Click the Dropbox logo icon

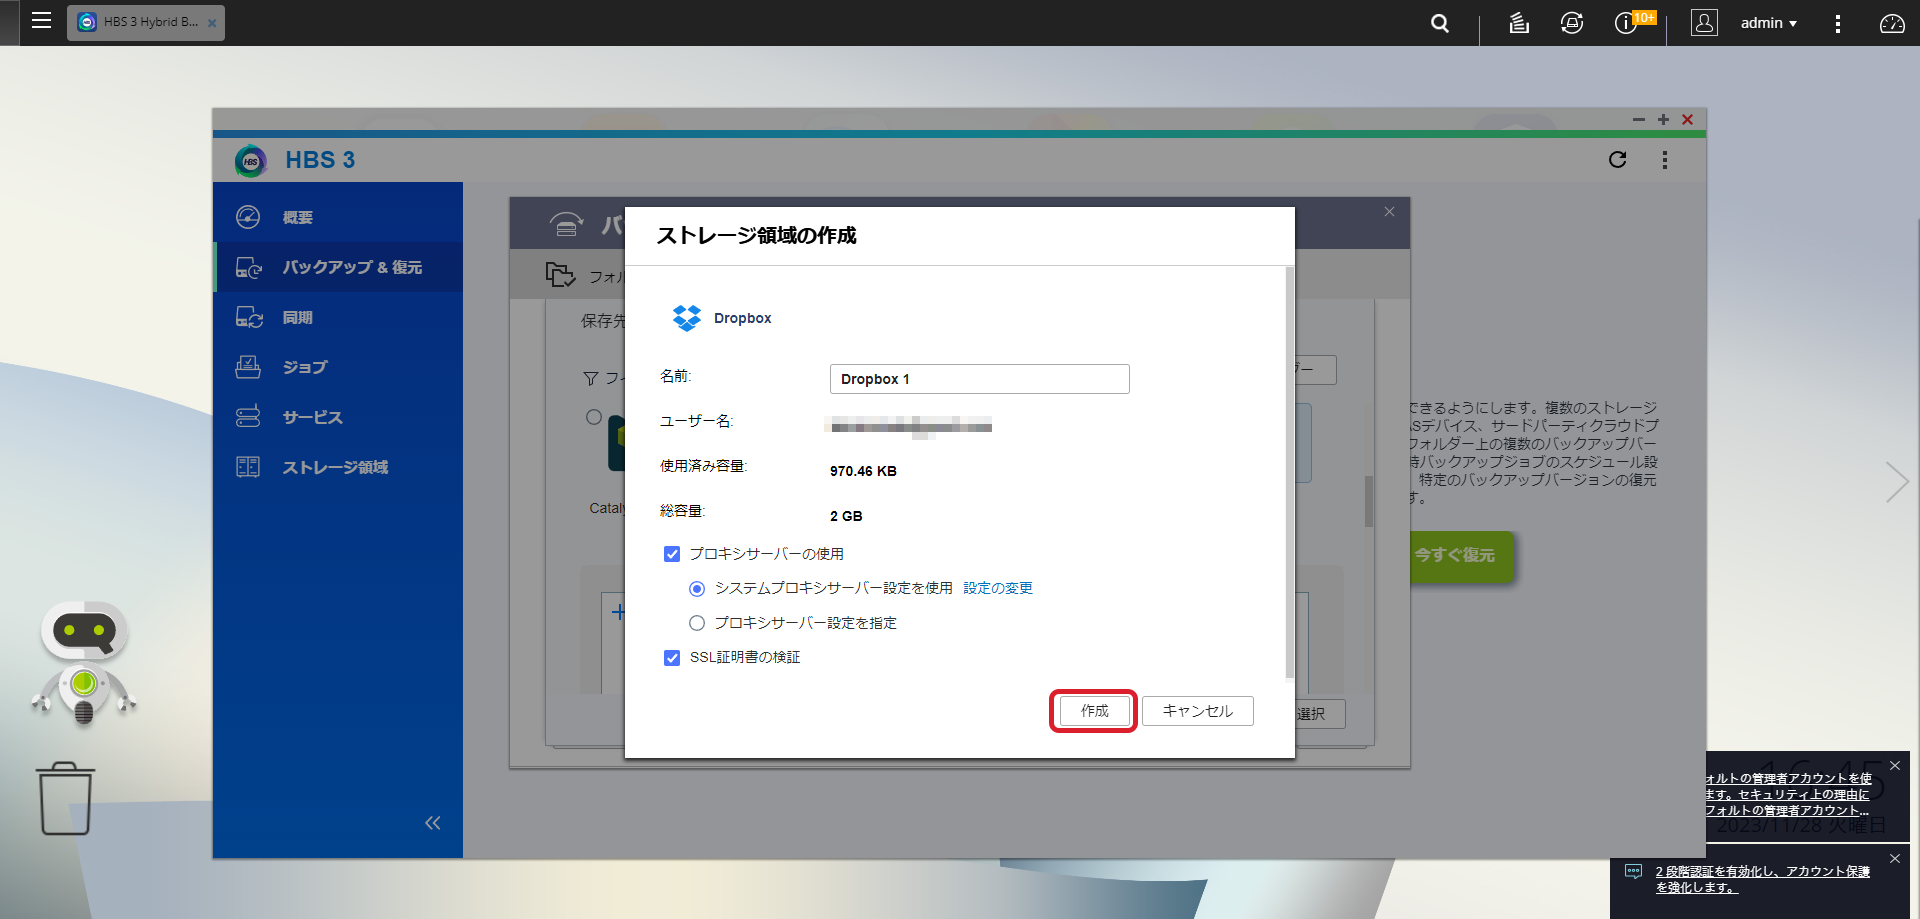coord(687,318)
